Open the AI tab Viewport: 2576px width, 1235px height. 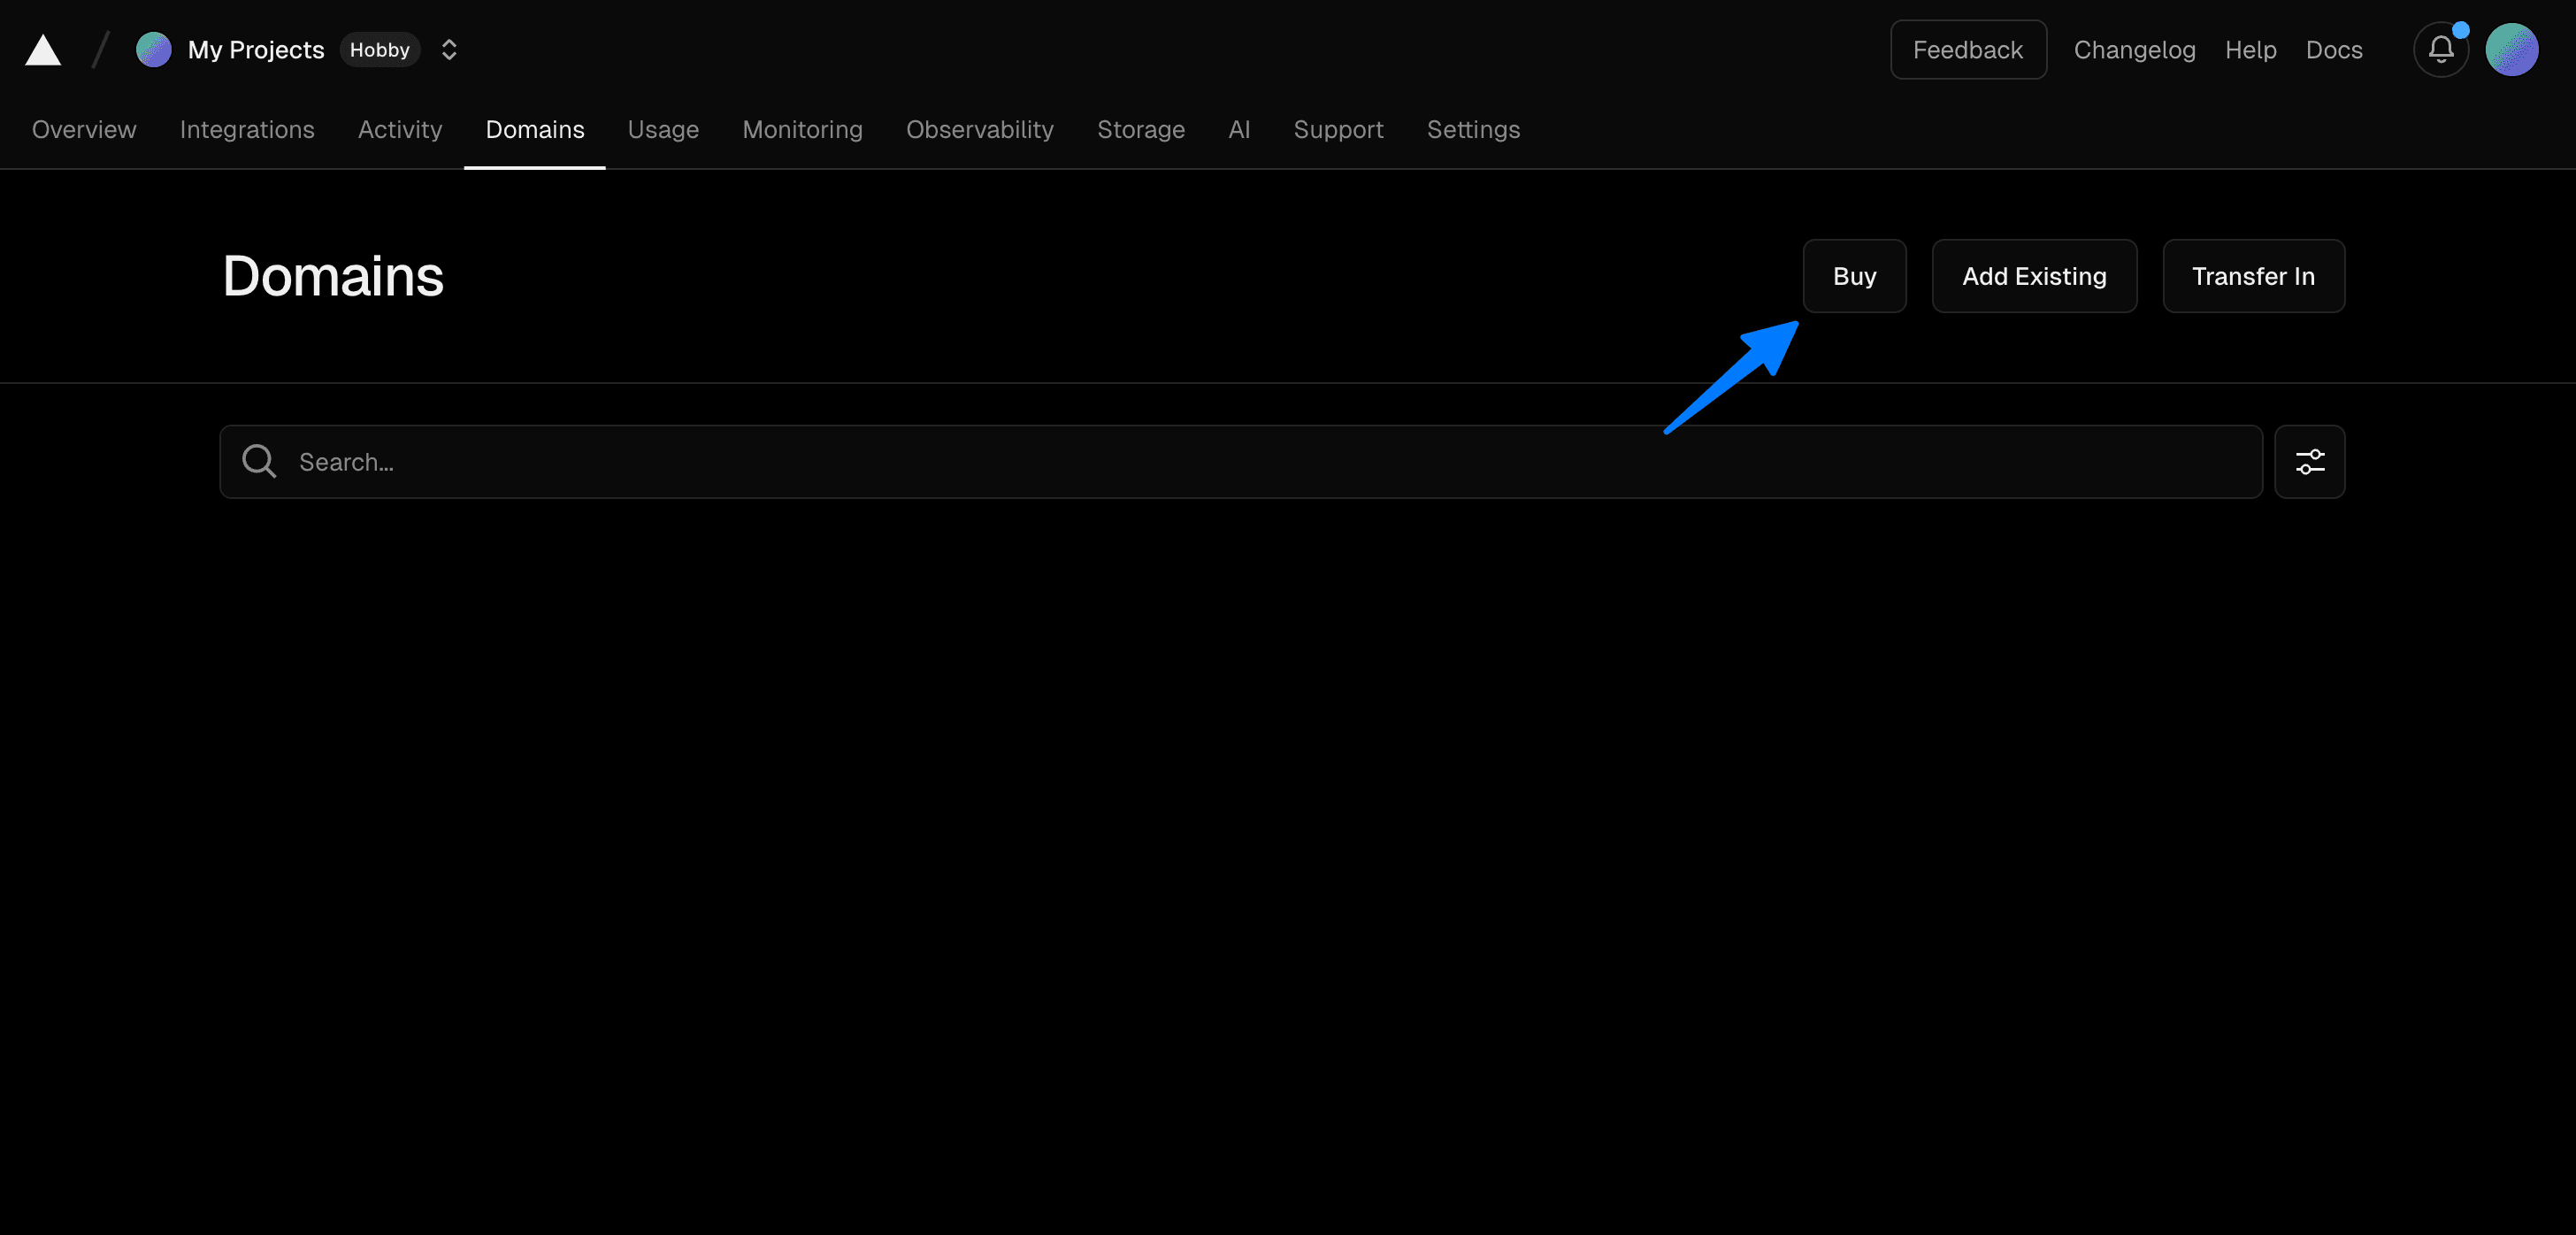1239,130
